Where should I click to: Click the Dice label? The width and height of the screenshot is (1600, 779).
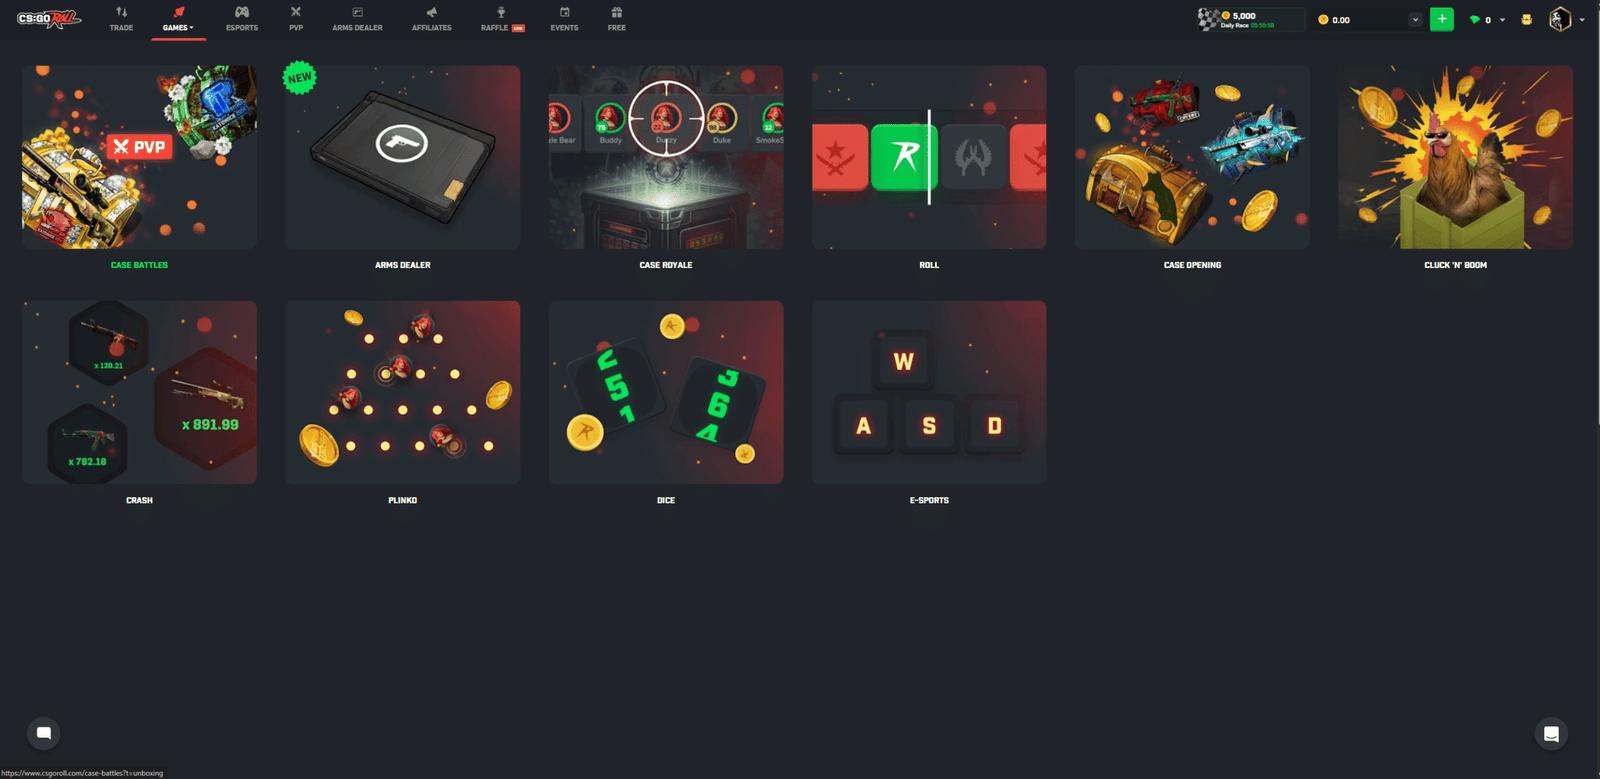(x=666, y=500)
